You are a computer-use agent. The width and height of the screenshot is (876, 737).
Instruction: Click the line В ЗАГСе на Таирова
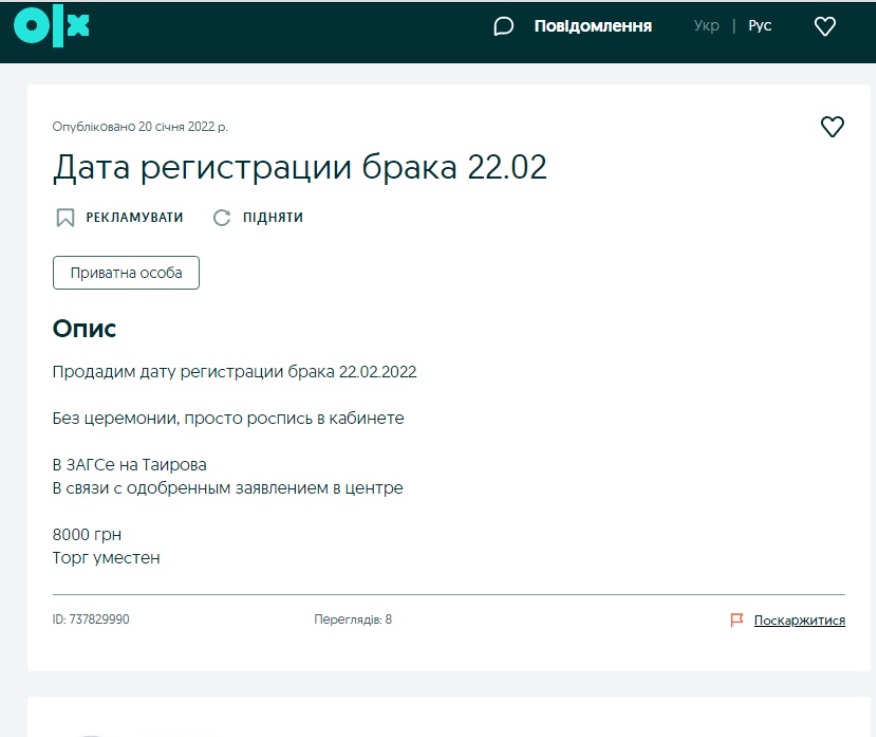pos(130,465)
